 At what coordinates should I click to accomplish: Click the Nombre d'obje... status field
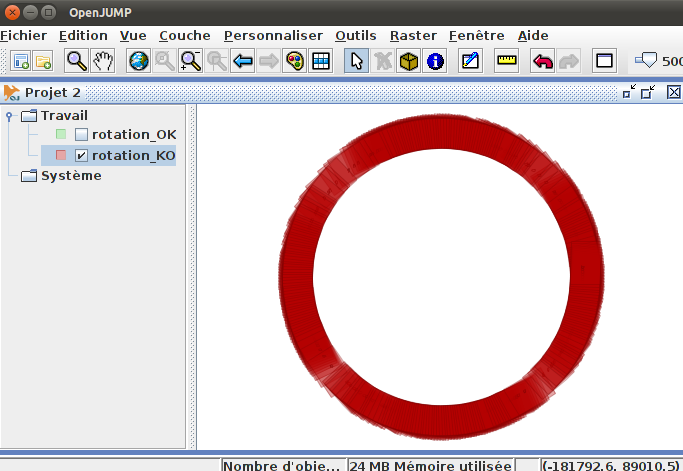[284, 465]
